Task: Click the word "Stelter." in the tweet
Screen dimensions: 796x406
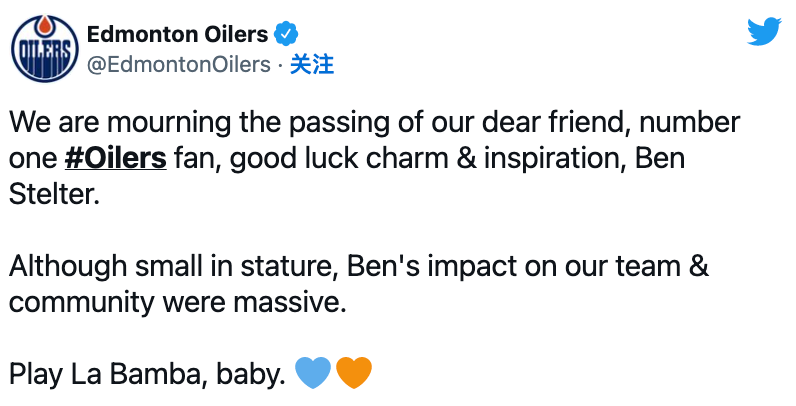Action: point(55,195)
